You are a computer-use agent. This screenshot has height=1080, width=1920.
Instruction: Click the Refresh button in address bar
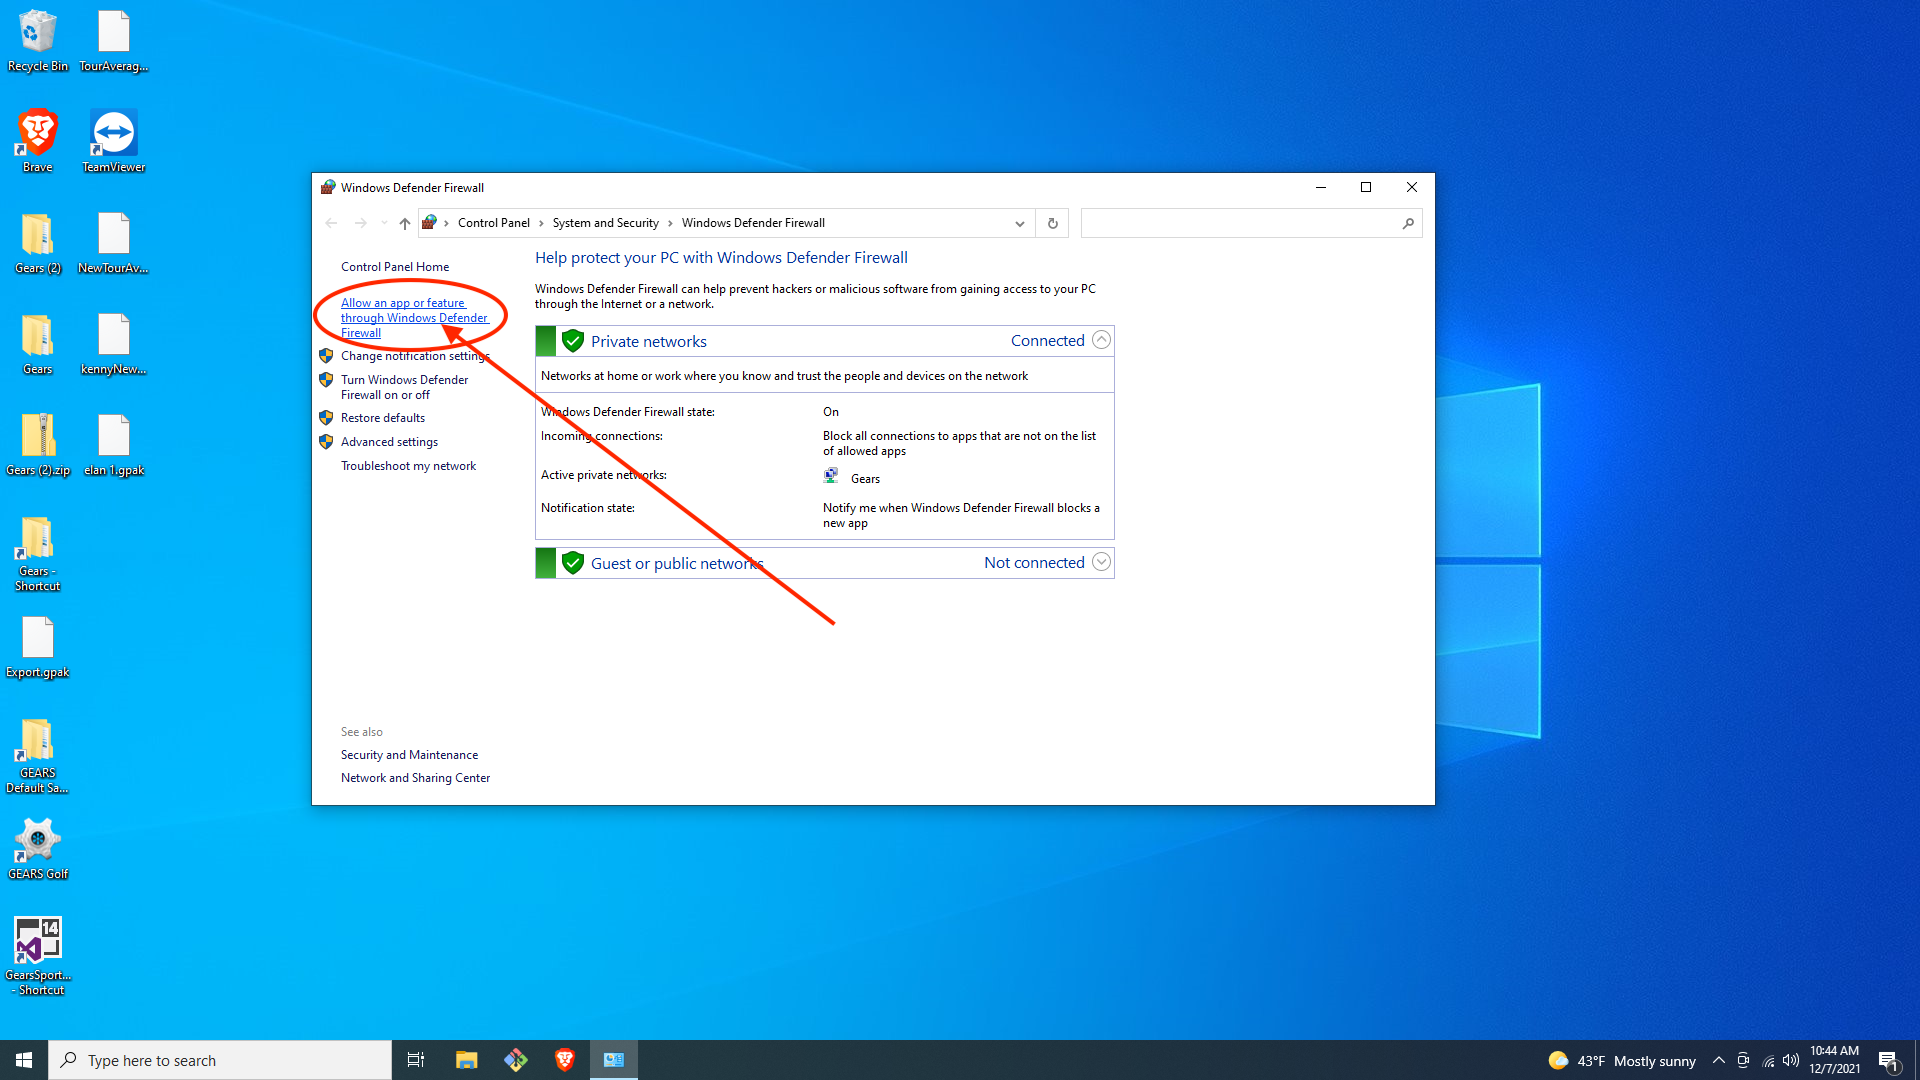(1052, 223)
